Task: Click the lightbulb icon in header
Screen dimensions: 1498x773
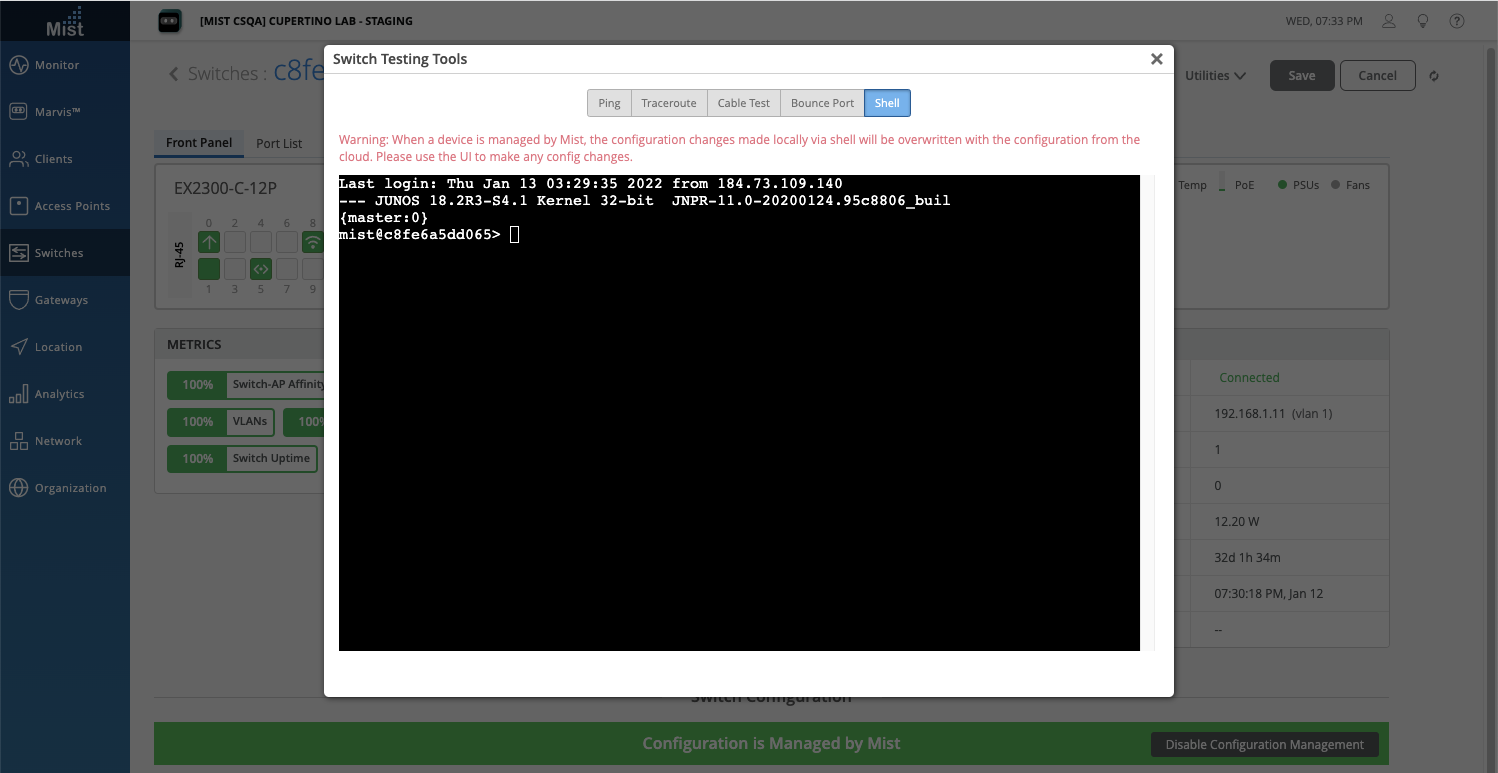Action: [x=1423, y=21]
